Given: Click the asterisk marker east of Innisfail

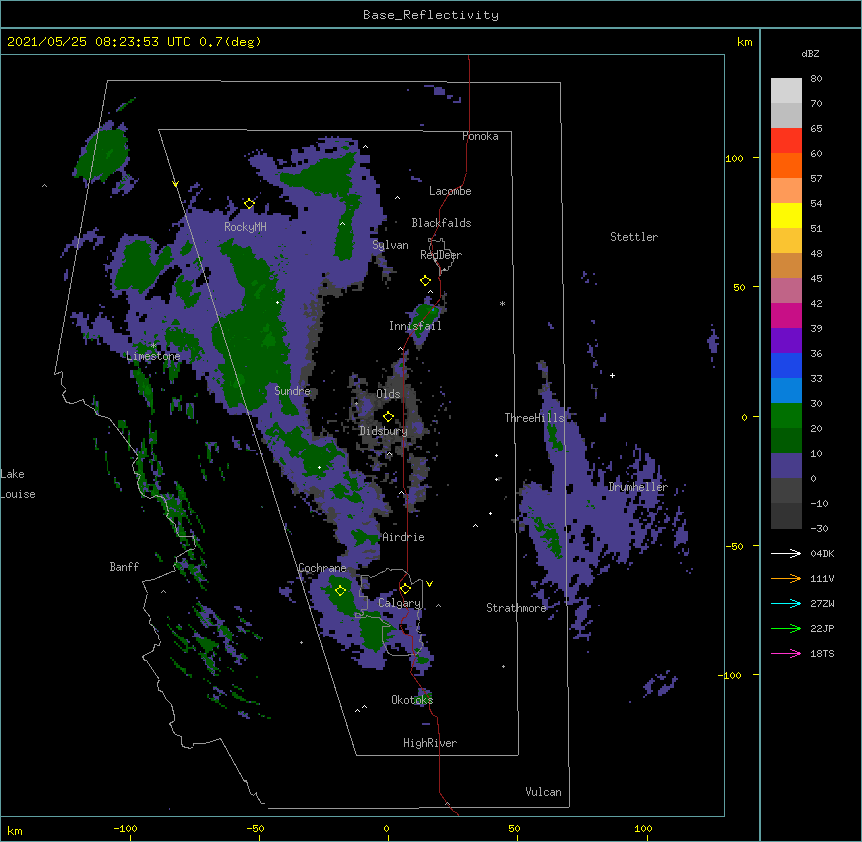Looking at the screenshot, I should (x=502, y=303).
